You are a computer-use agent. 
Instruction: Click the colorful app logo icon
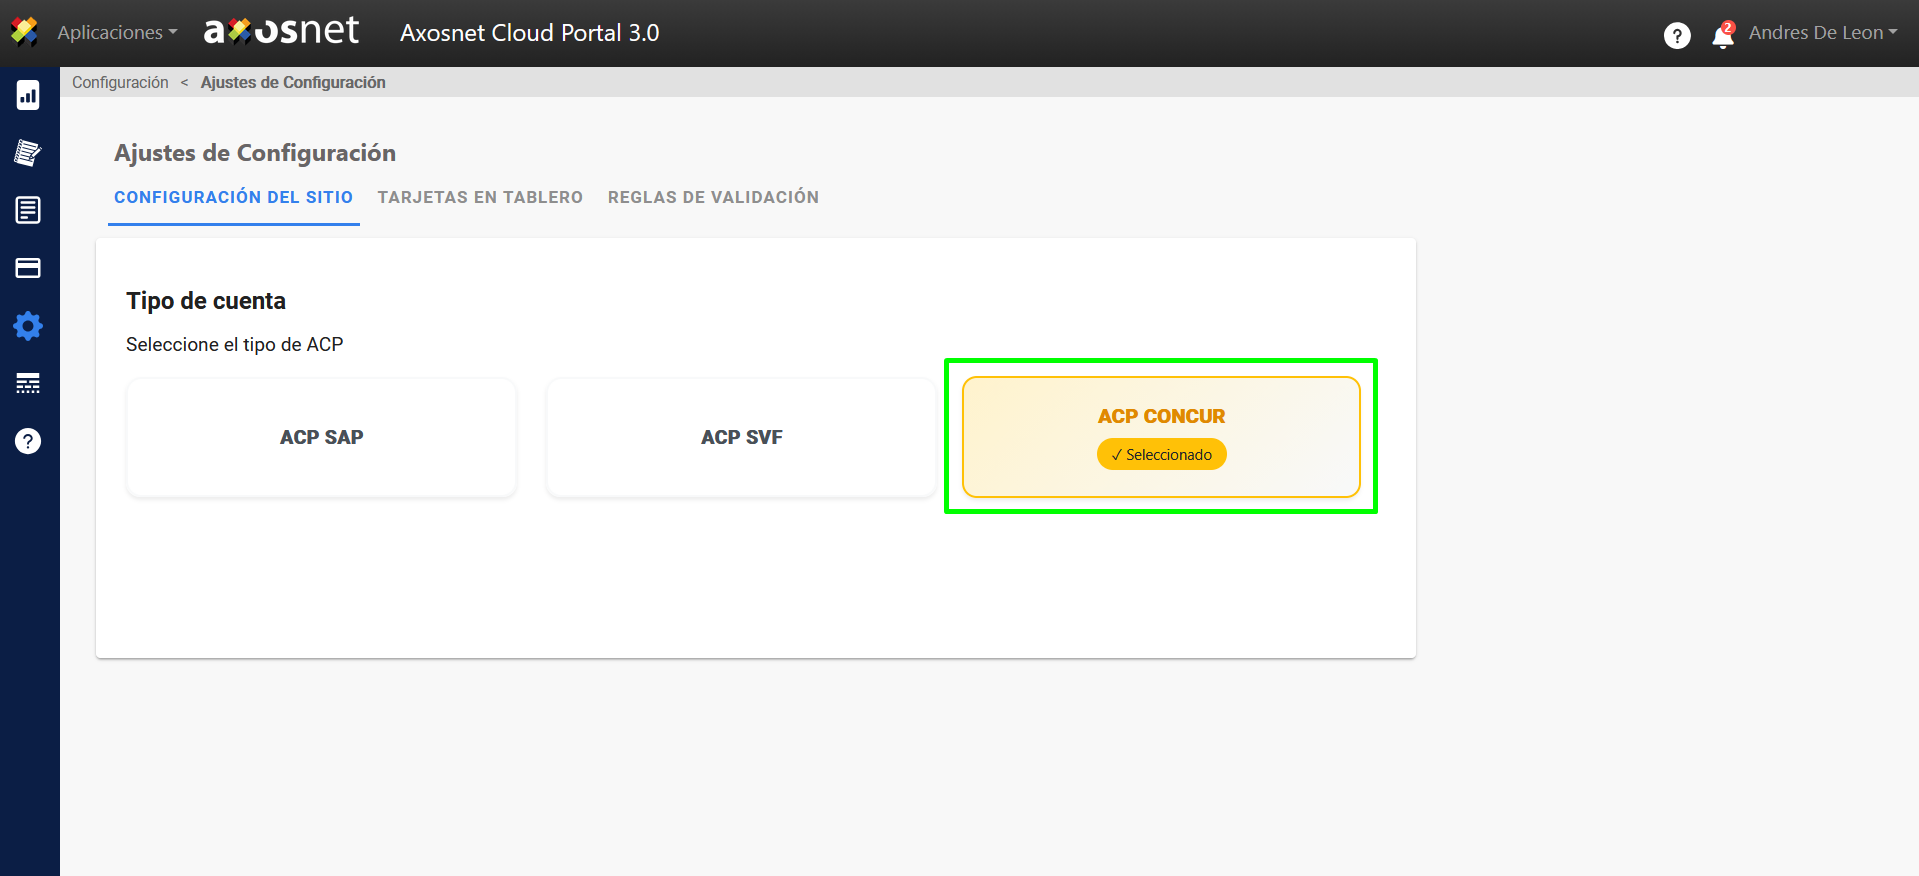click(25, 32)
